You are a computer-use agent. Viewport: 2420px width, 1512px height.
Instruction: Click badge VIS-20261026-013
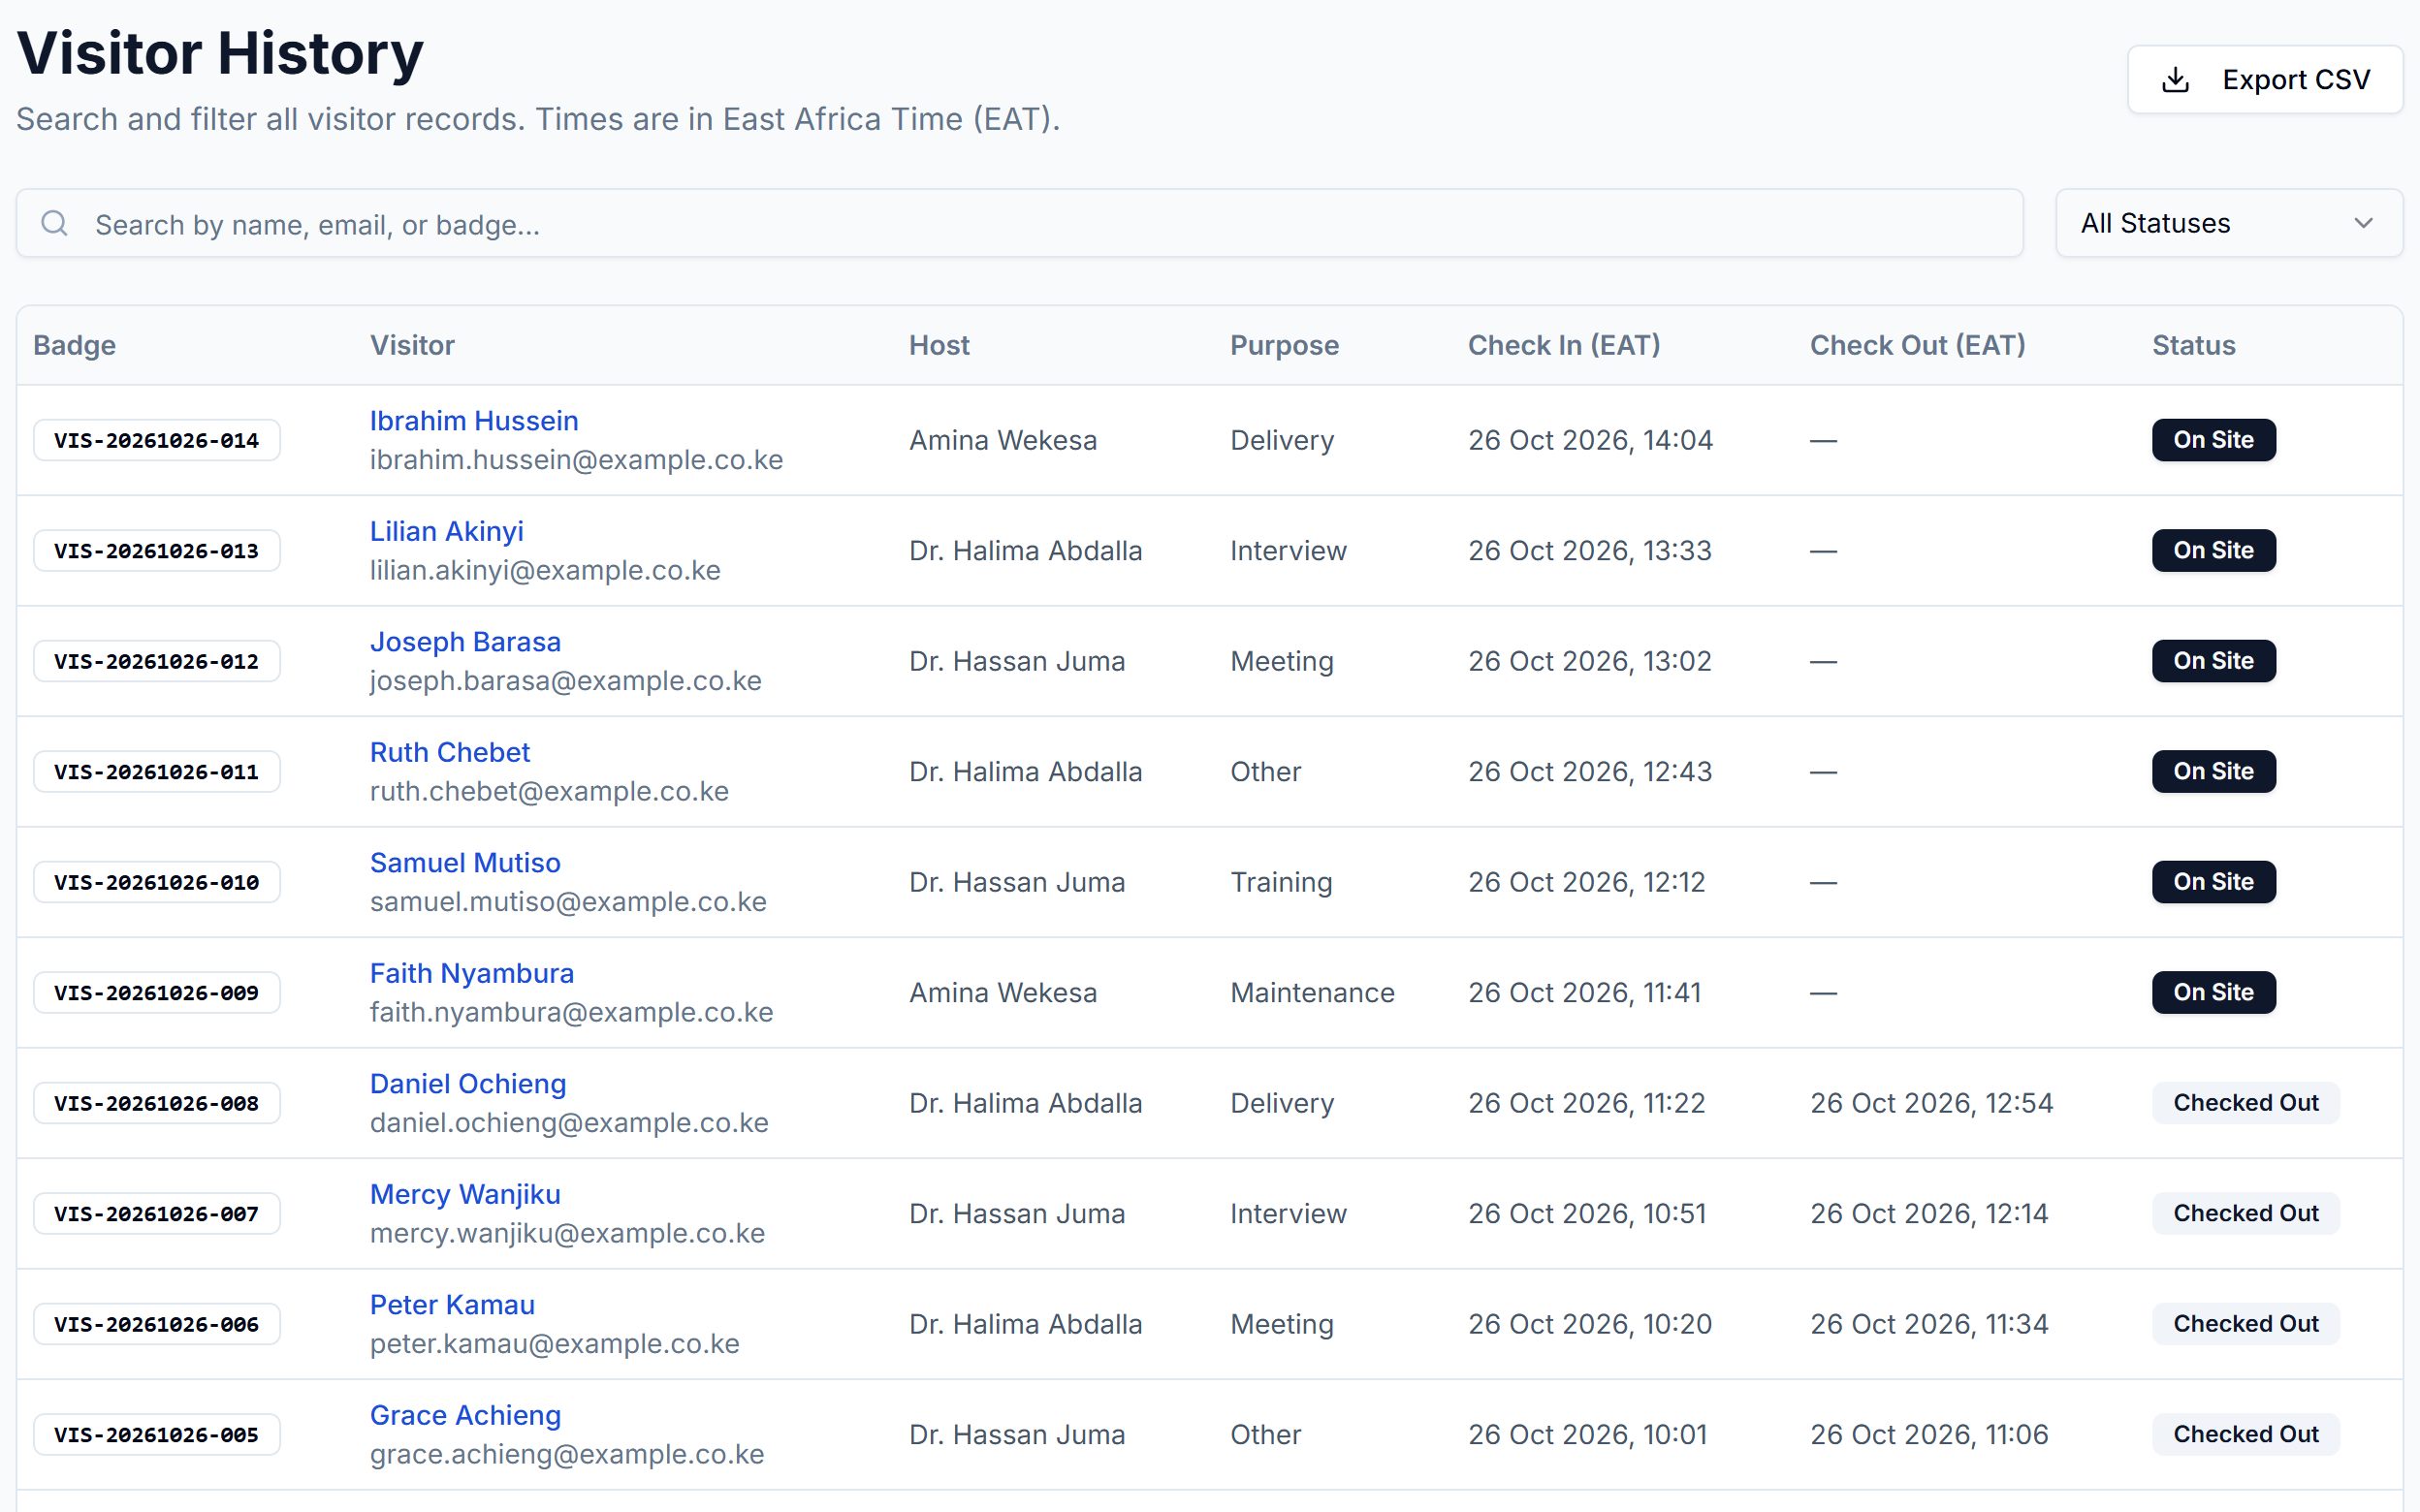pyautogui.click(x=157, y=551)
